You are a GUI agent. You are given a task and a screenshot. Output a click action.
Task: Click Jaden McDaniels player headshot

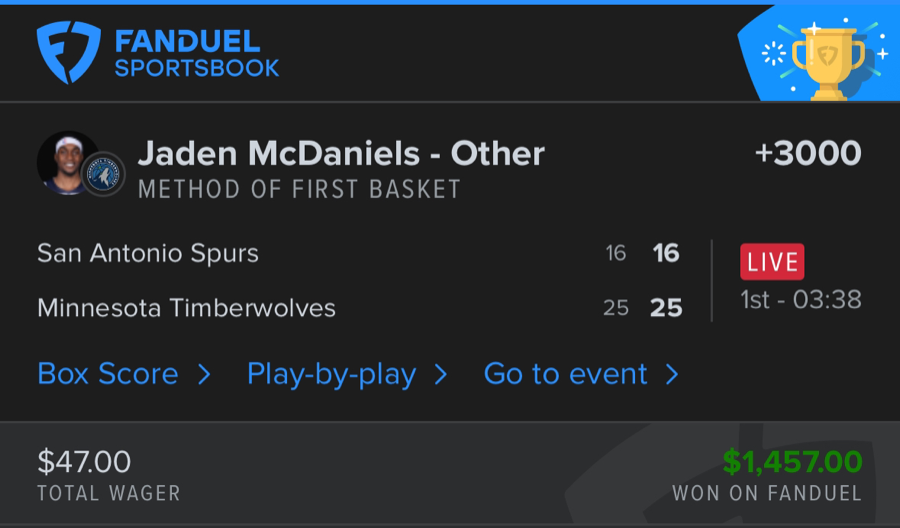point(66,161)
